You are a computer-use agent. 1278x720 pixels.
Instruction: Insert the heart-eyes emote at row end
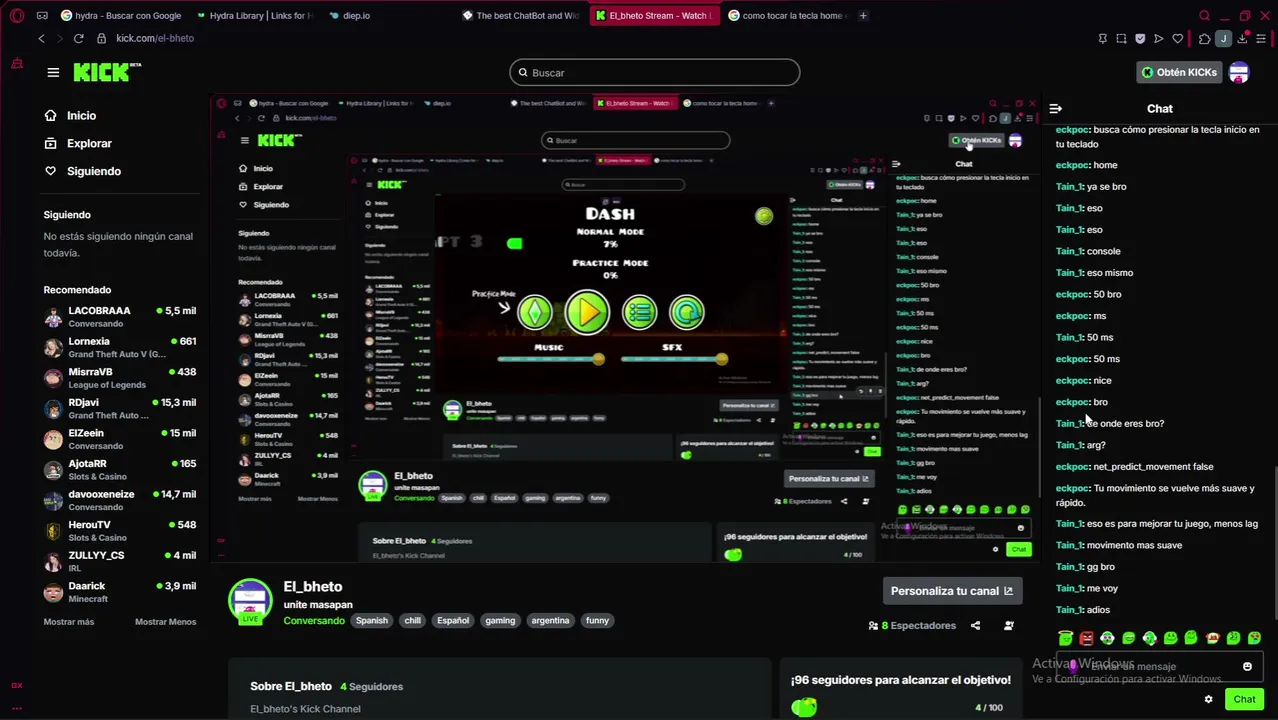[1254, 638]
